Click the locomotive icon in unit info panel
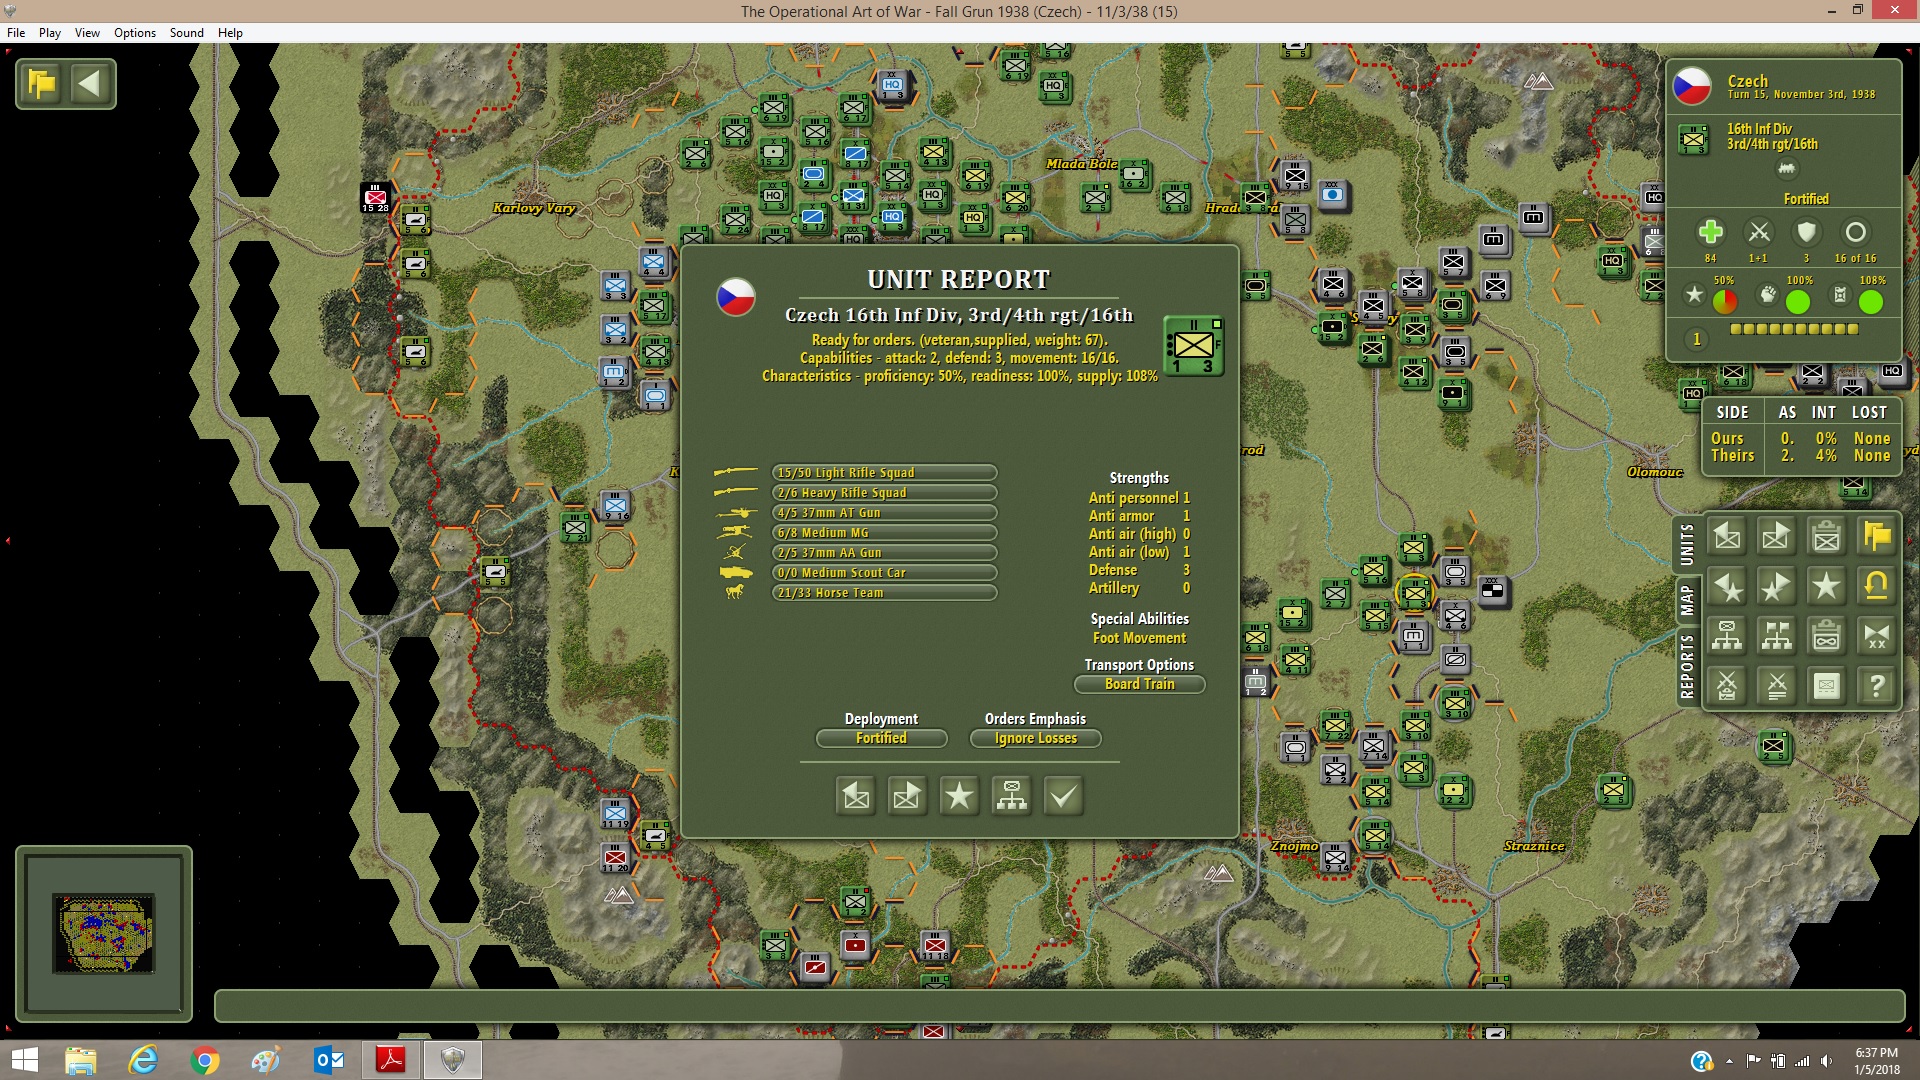Viewport: 1920px width, 1080px height. (x=1786, y=169)
